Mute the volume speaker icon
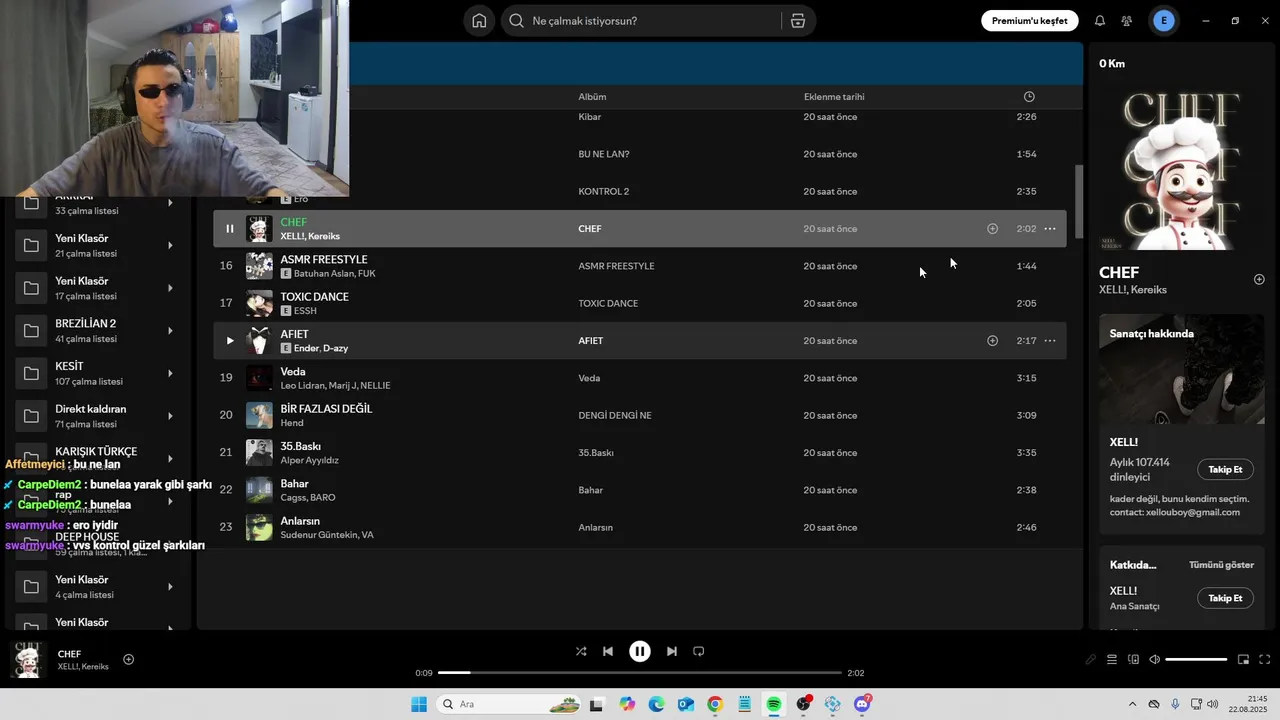Image resolution: width=1280 pixels, height=720 pixels. 1154,660
